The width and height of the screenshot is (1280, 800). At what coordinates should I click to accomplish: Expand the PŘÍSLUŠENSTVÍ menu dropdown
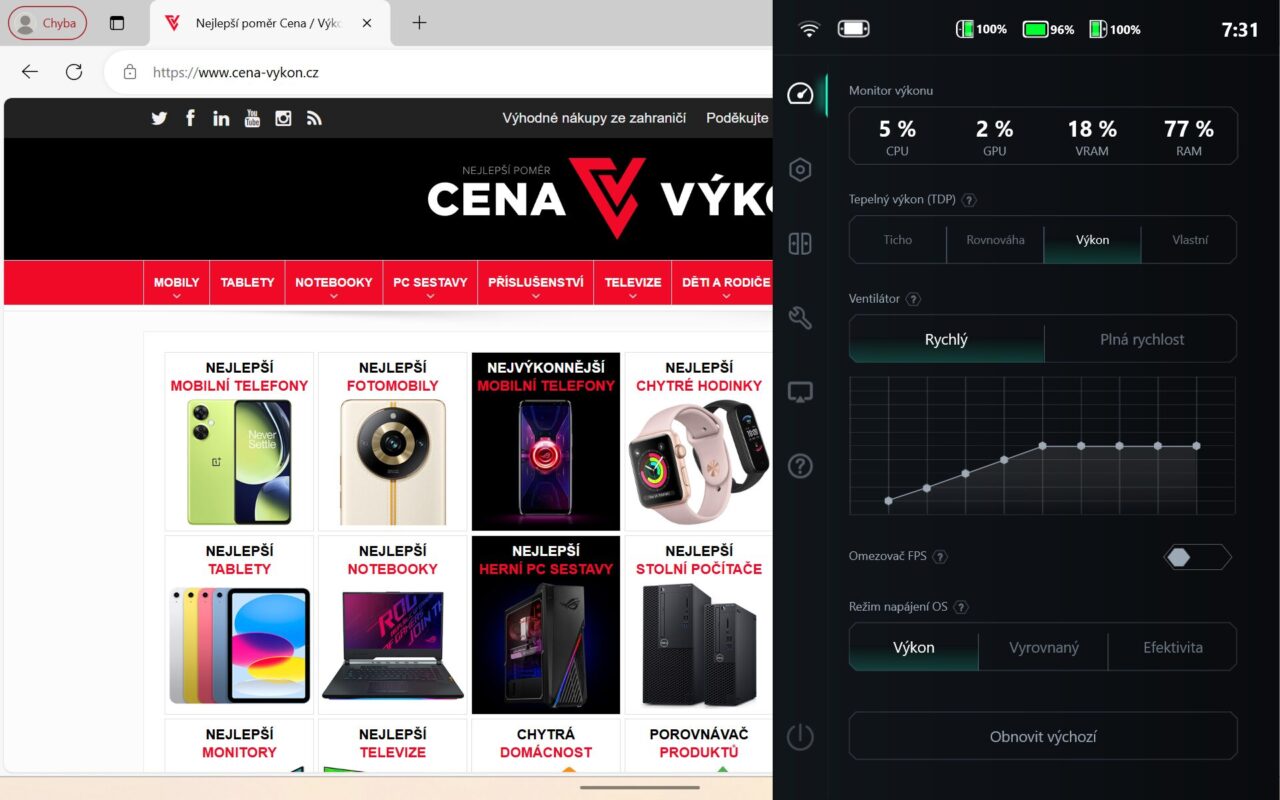point(536,283)
